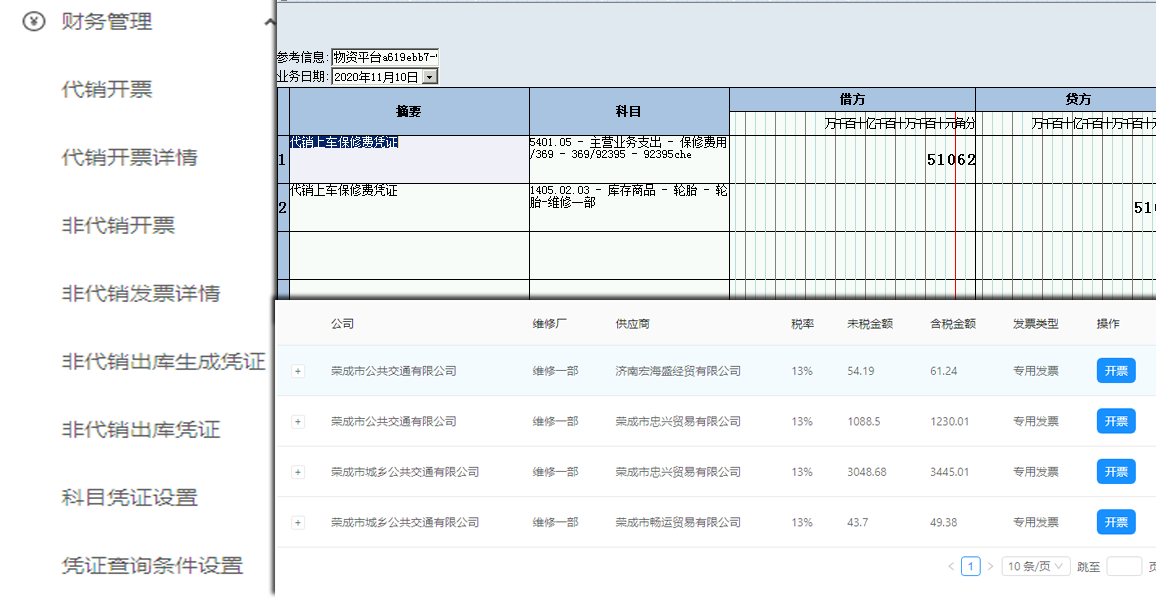Image resolution: width=1156 pixels, height=598 pixels.
Task: Collapse the 财务管理 menu with the chevron
Action: pos(268,22)
